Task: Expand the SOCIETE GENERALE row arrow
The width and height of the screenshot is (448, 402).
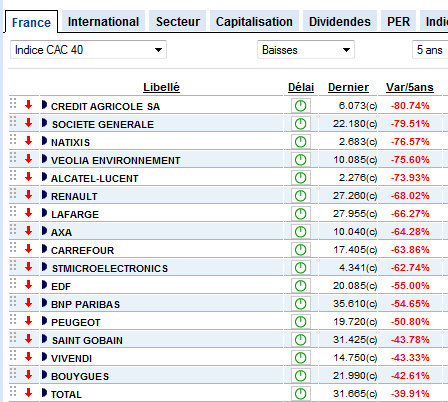Action: point(44,123)
